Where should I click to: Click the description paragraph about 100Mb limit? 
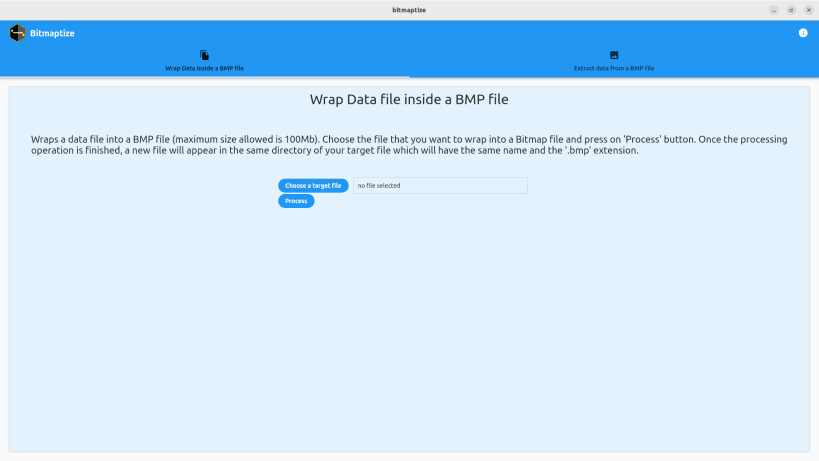[409, 145]
